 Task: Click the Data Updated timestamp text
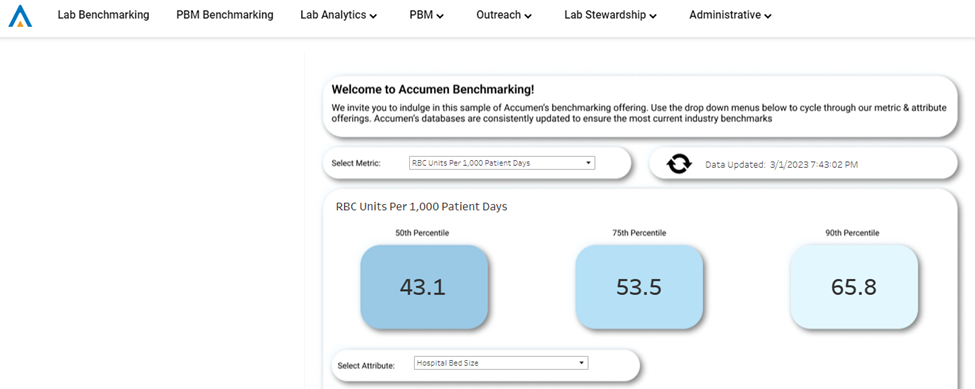click(782, 165)
